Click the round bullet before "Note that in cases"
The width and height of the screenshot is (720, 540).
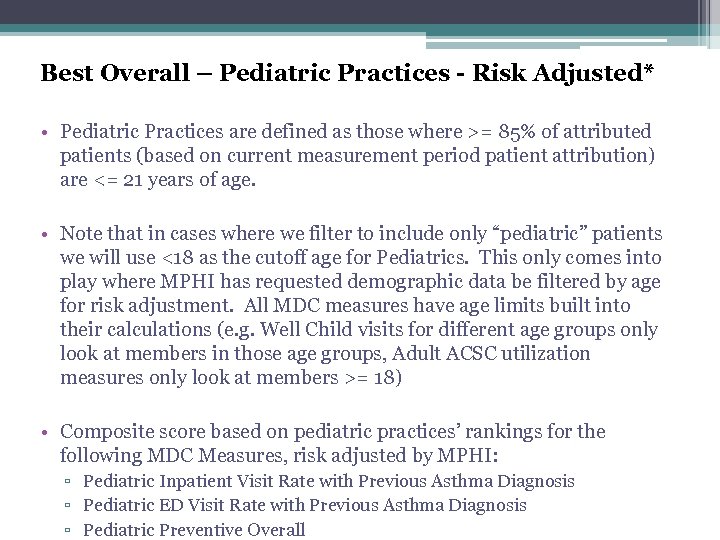coord(46,234)
